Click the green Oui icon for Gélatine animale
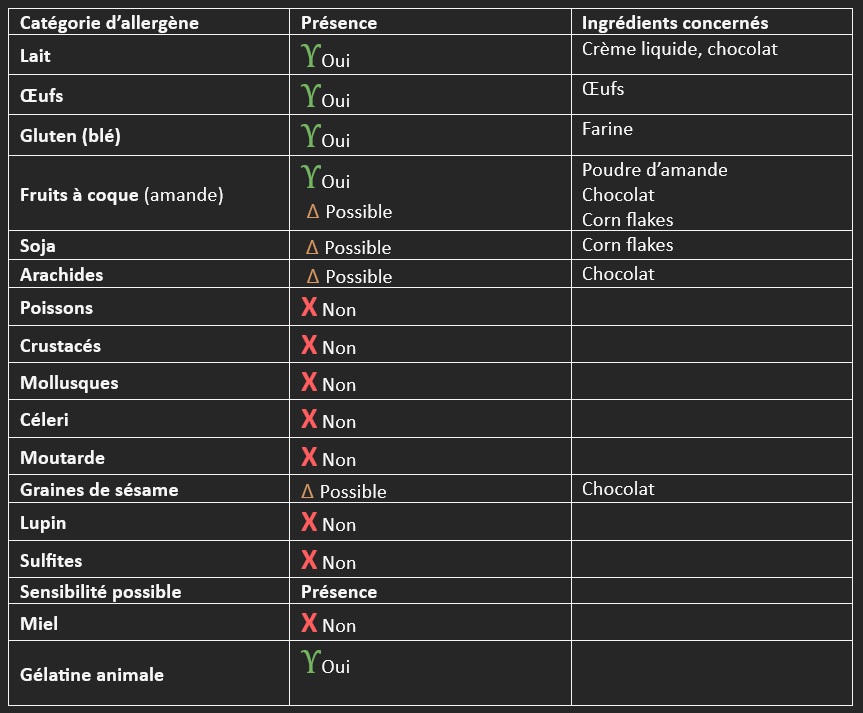Viewport: 863px width, 713px height. tap(311, 661)
